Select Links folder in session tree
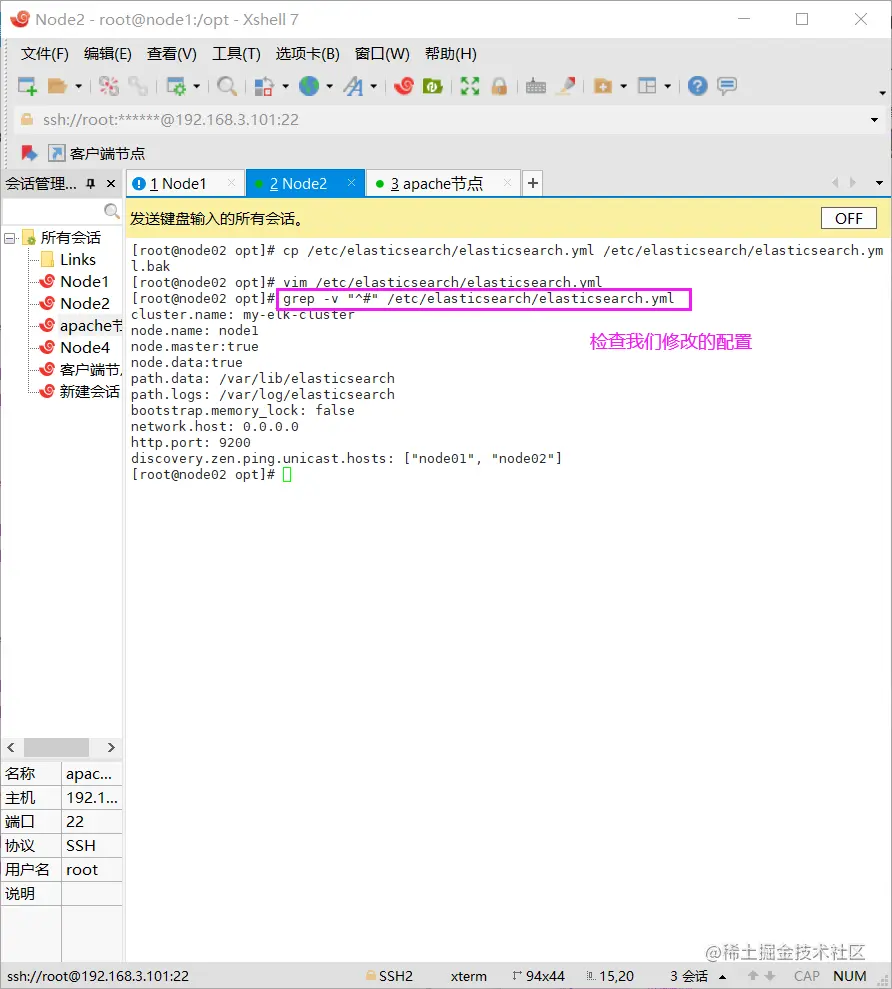Image resolution: width=892 pixels, height=989 pixels. pos(78,260)
